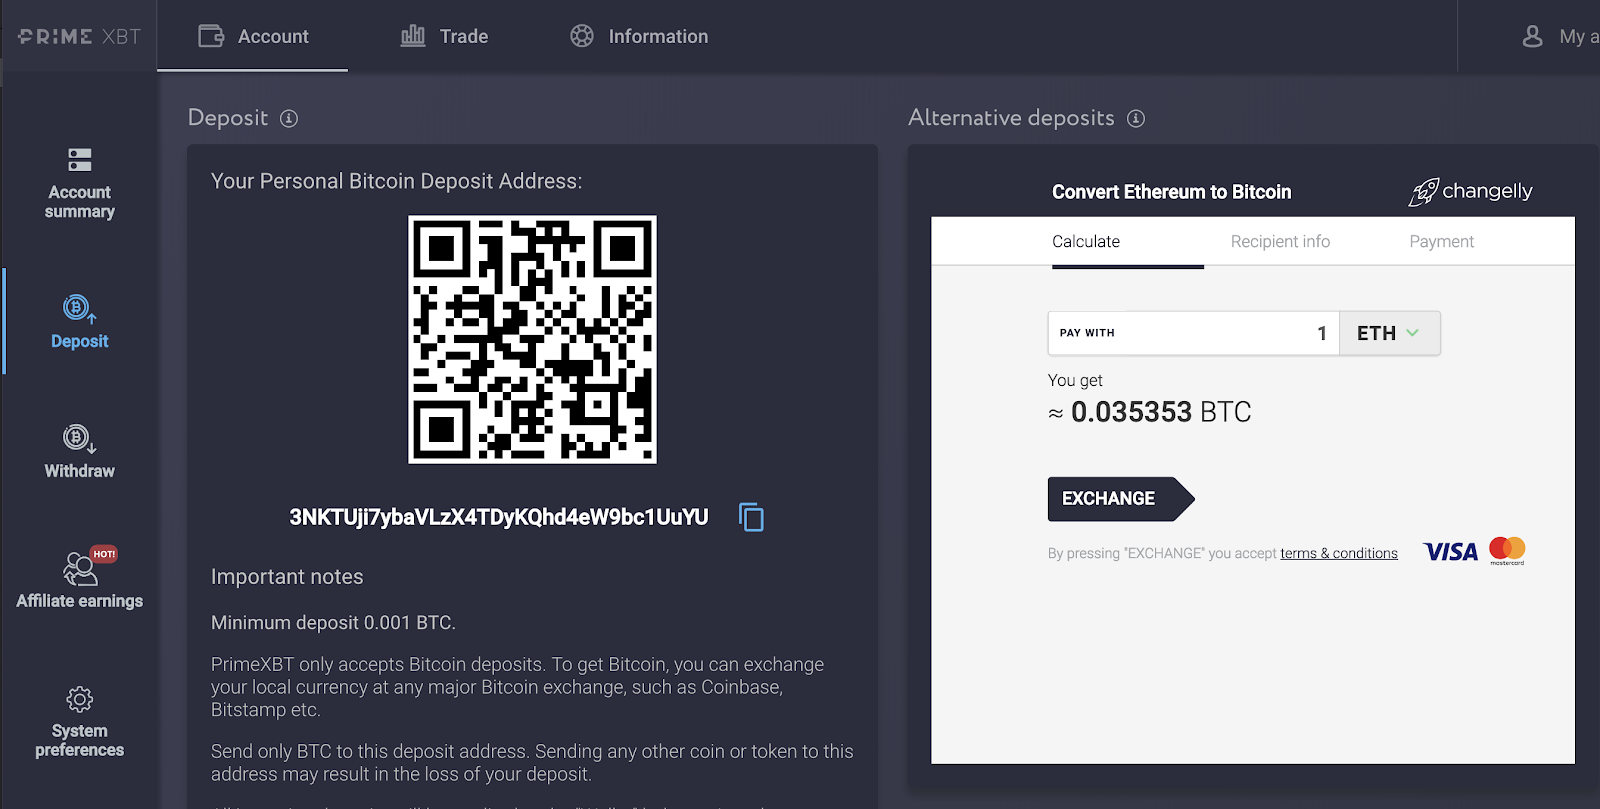The width and height of the screenshot is (1600, 809).
Task: Click the Minimum deposit 0.001 BTC note
Action: point(333,623)
